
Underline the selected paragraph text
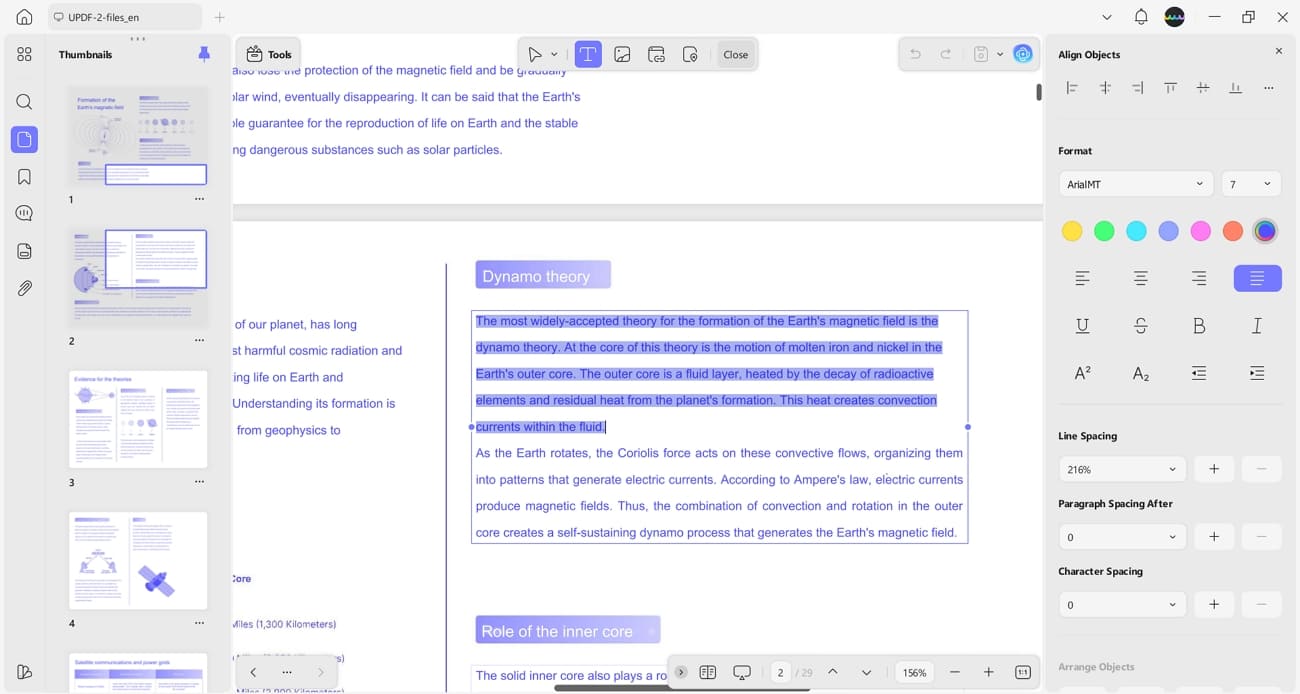coord(1082,325)
